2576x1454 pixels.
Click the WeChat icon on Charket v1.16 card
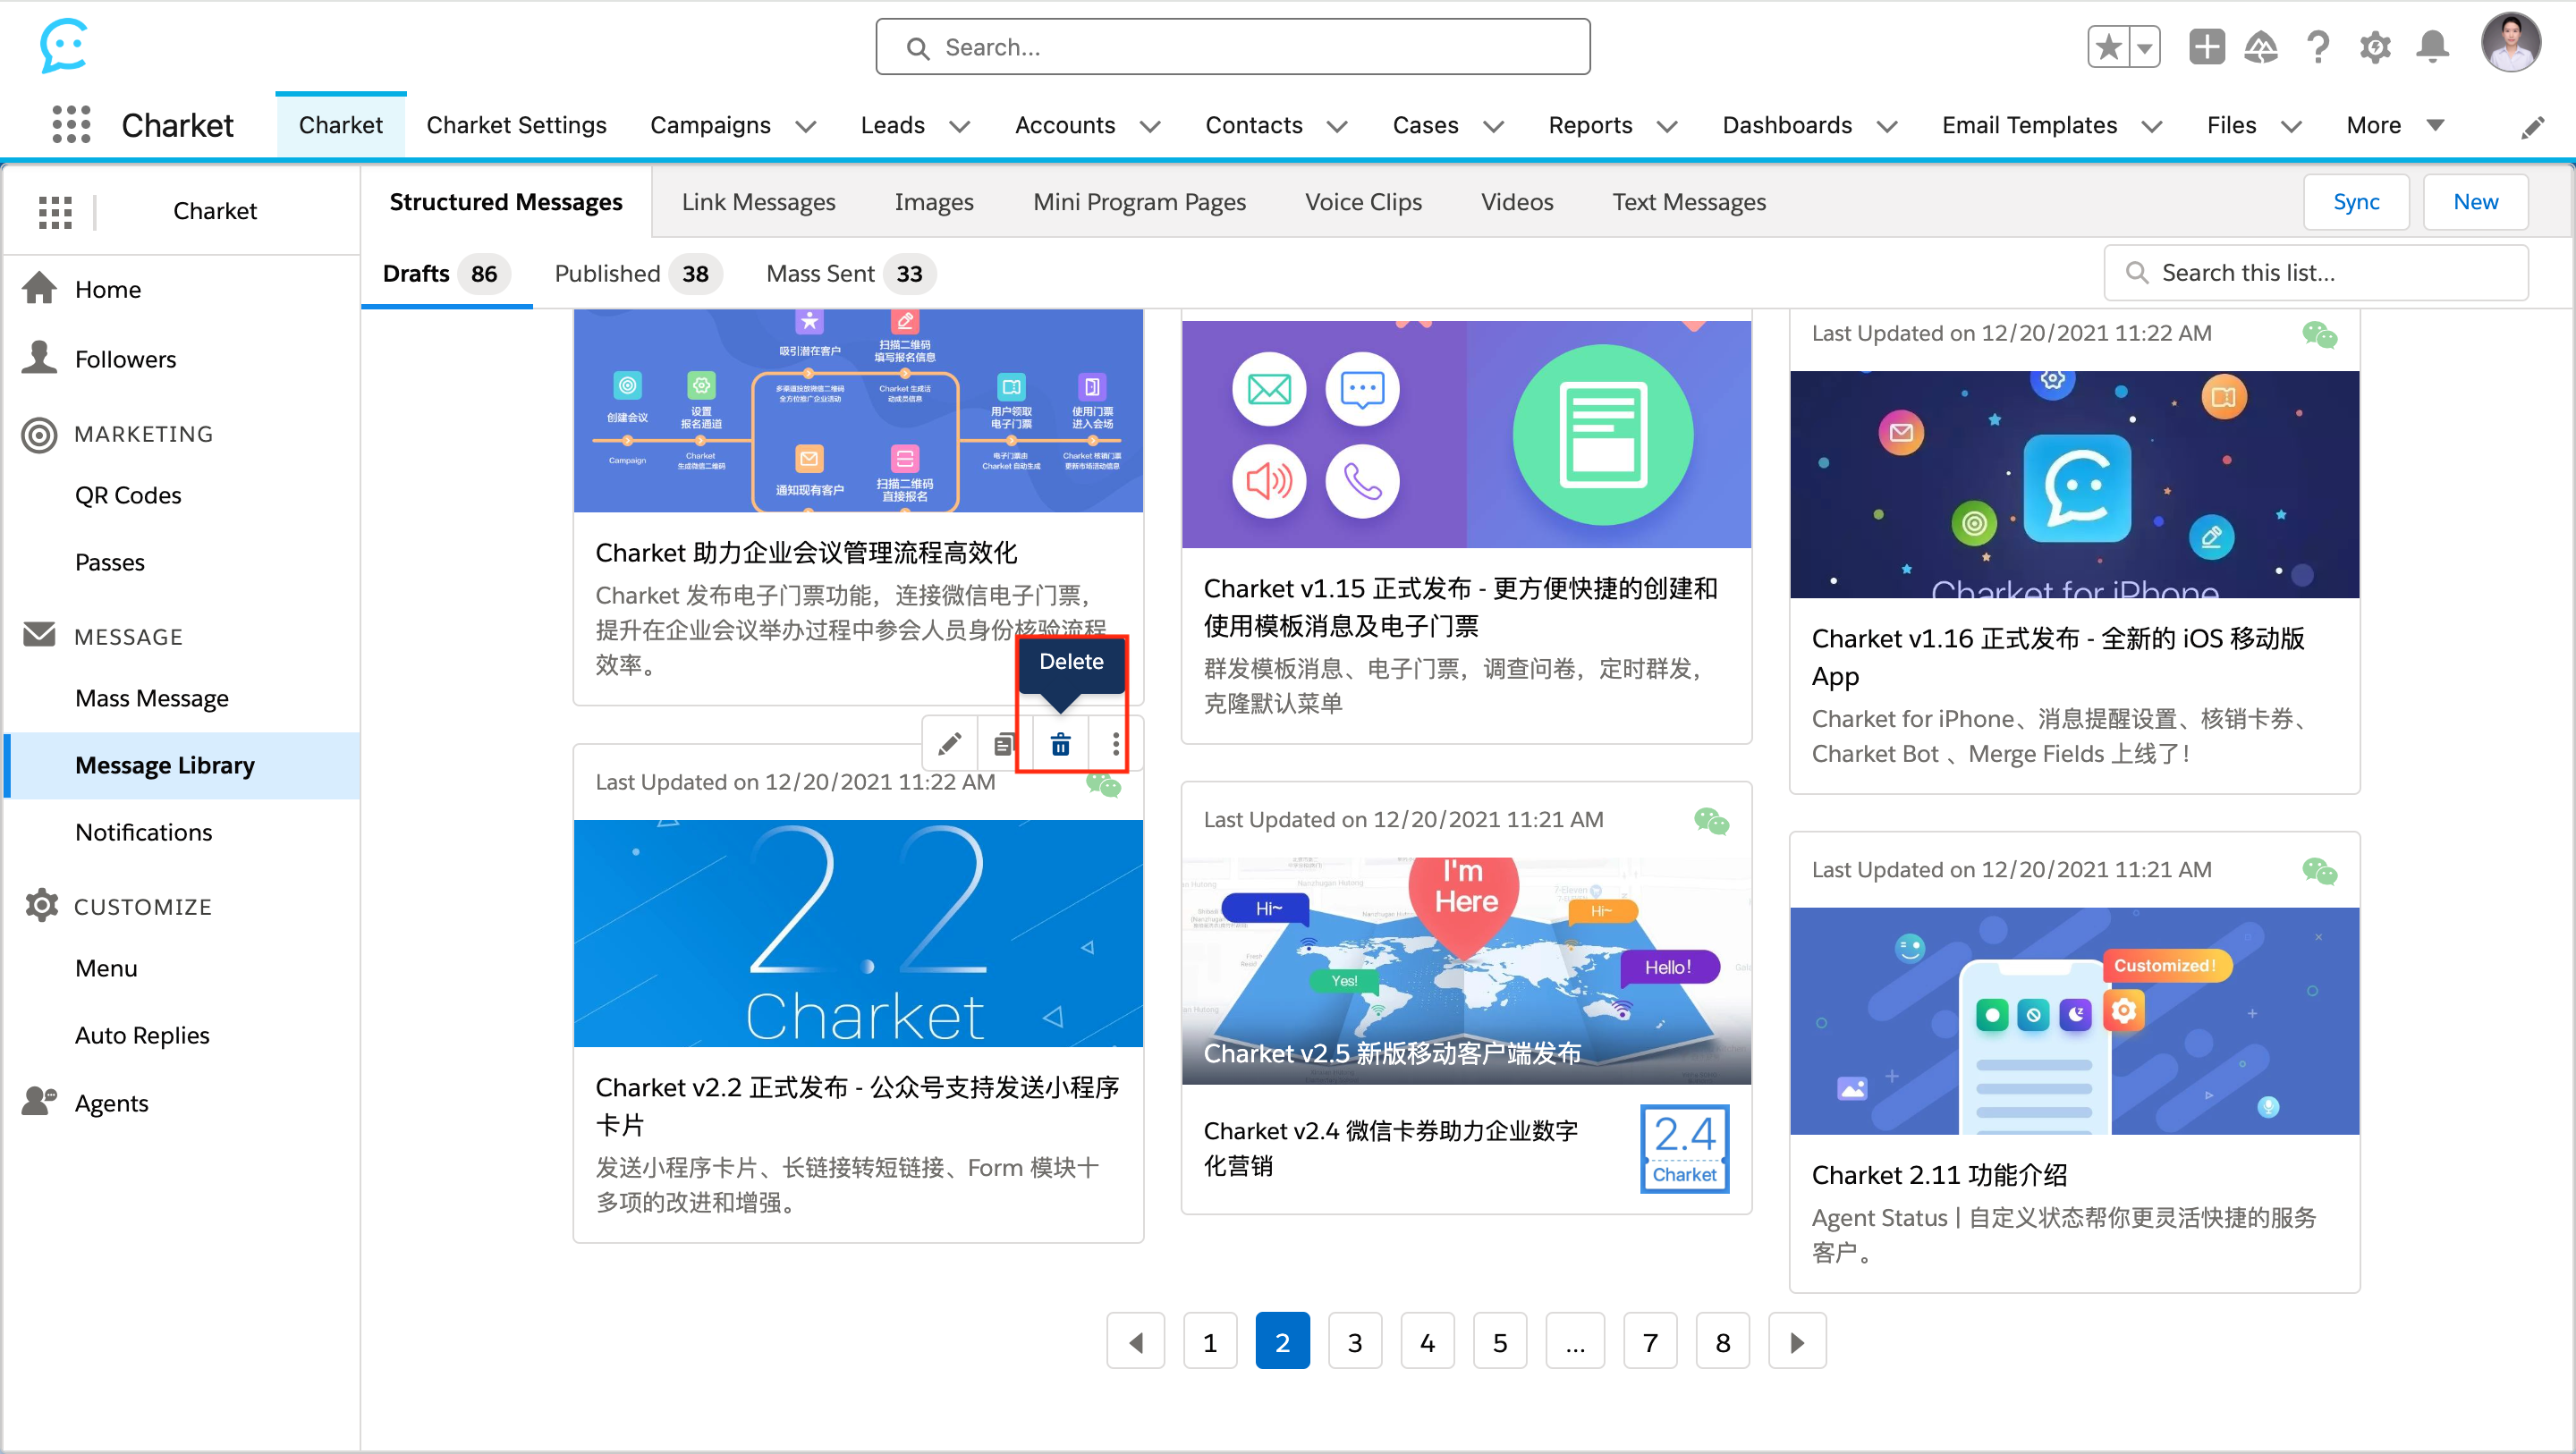coord(2319,334)
